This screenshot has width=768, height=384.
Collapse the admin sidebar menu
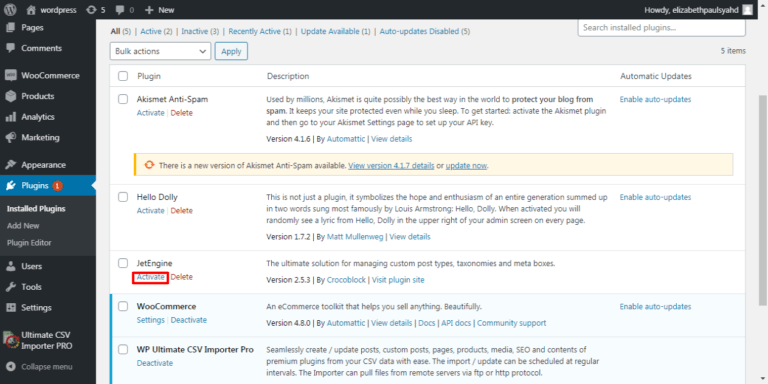(40, 366)
